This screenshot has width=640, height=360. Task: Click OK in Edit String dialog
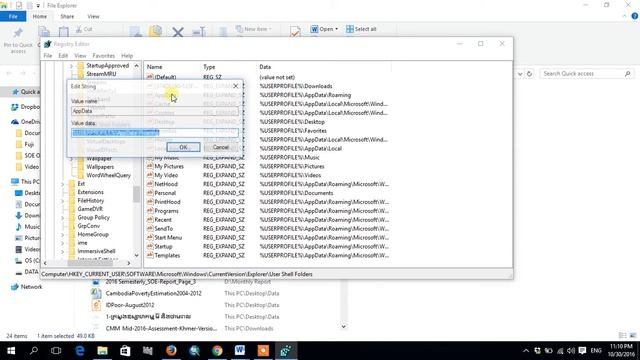[183, 147]
